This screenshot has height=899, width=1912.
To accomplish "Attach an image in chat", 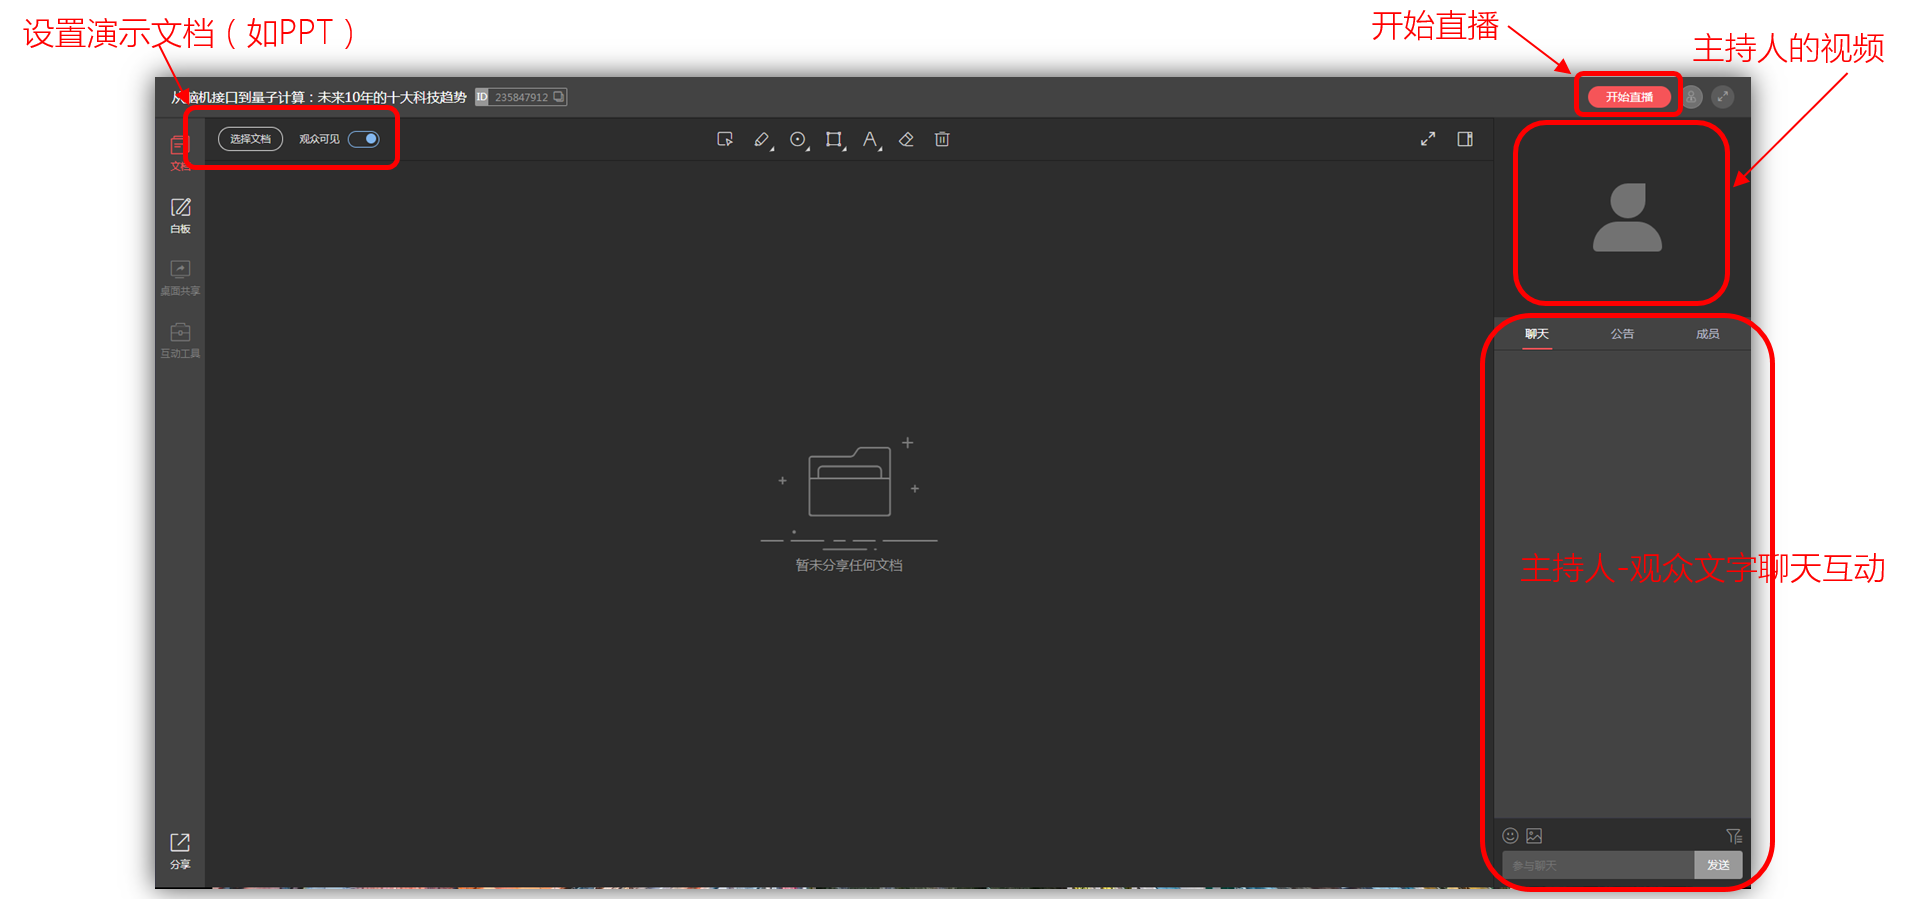I will (x=1535, y=836).
